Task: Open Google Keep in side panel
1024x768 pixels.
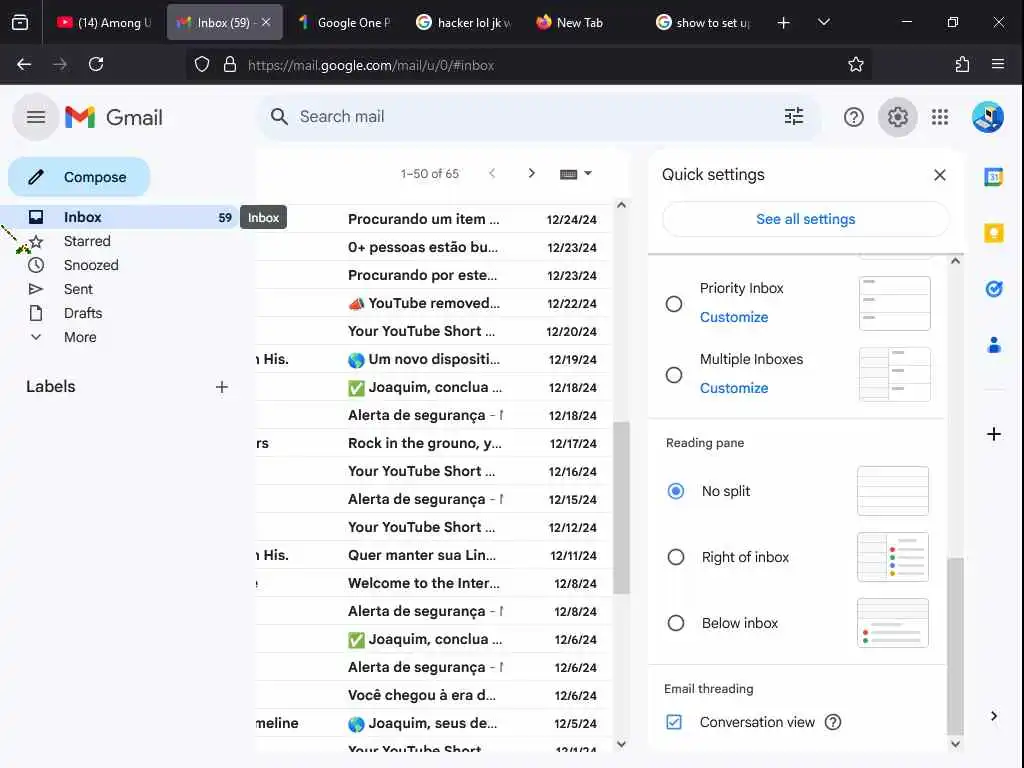Action: click(x=993, y=232)
